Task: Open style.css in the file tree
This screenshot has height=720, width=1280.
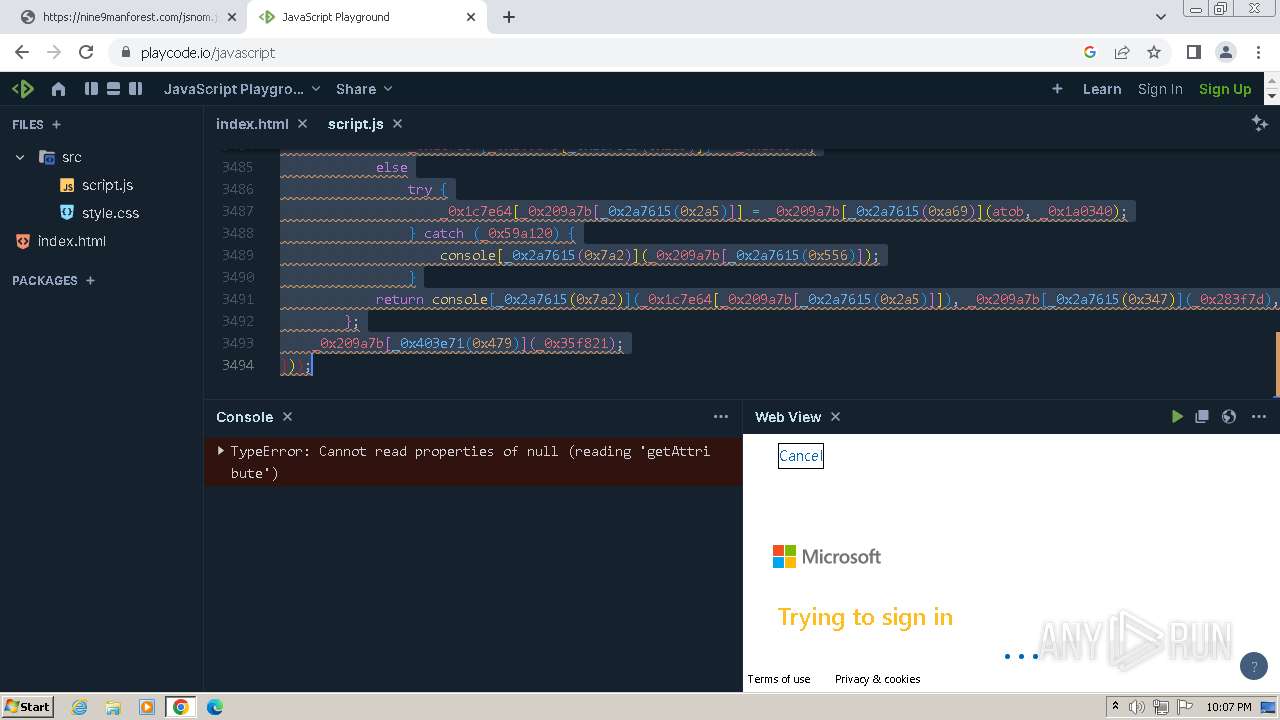Action: pos(101,213)
